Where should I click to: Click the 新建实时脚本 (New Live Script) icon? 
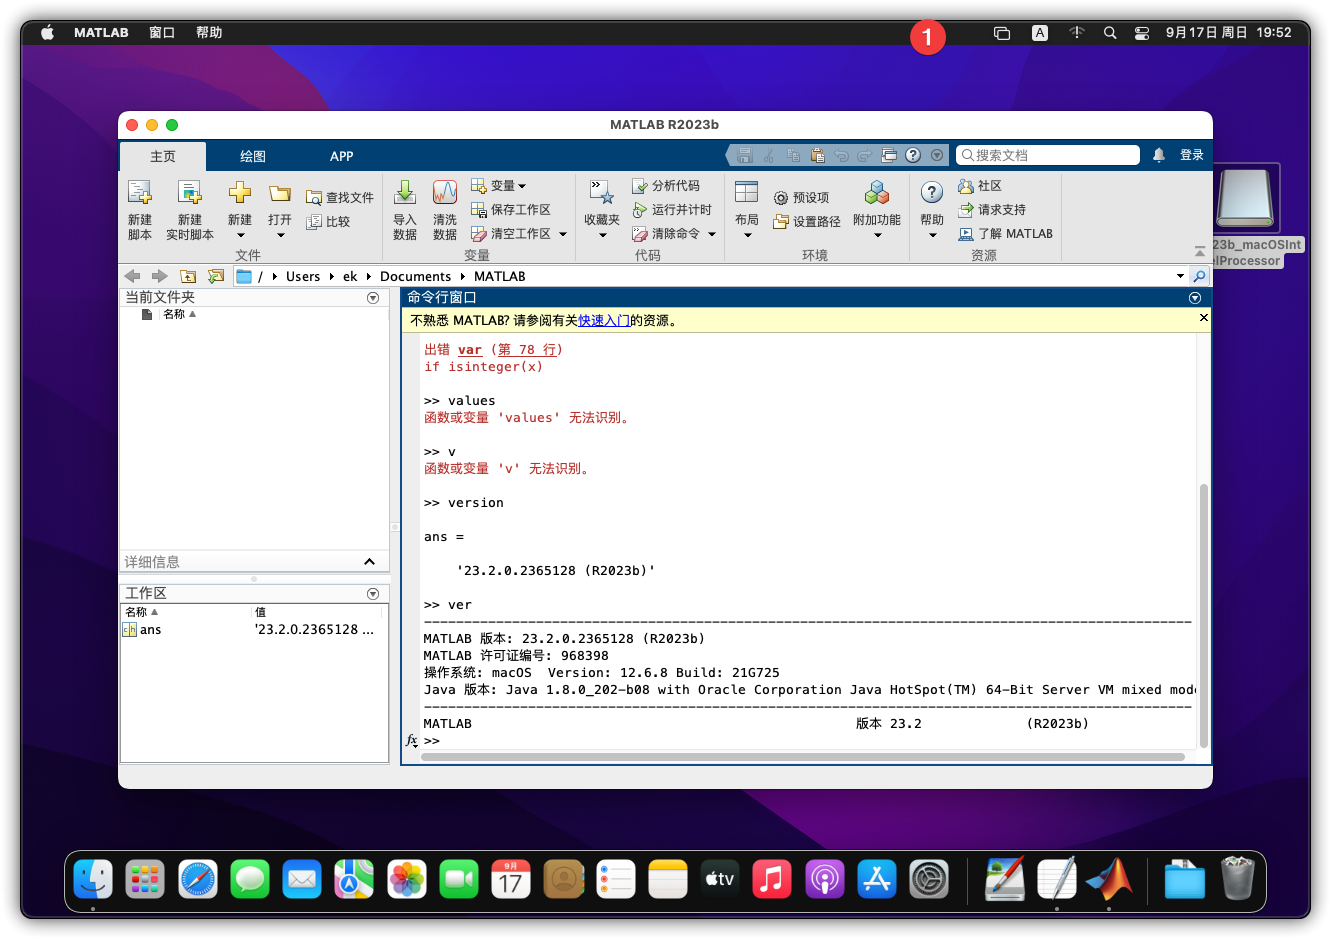tap(190, 192)
